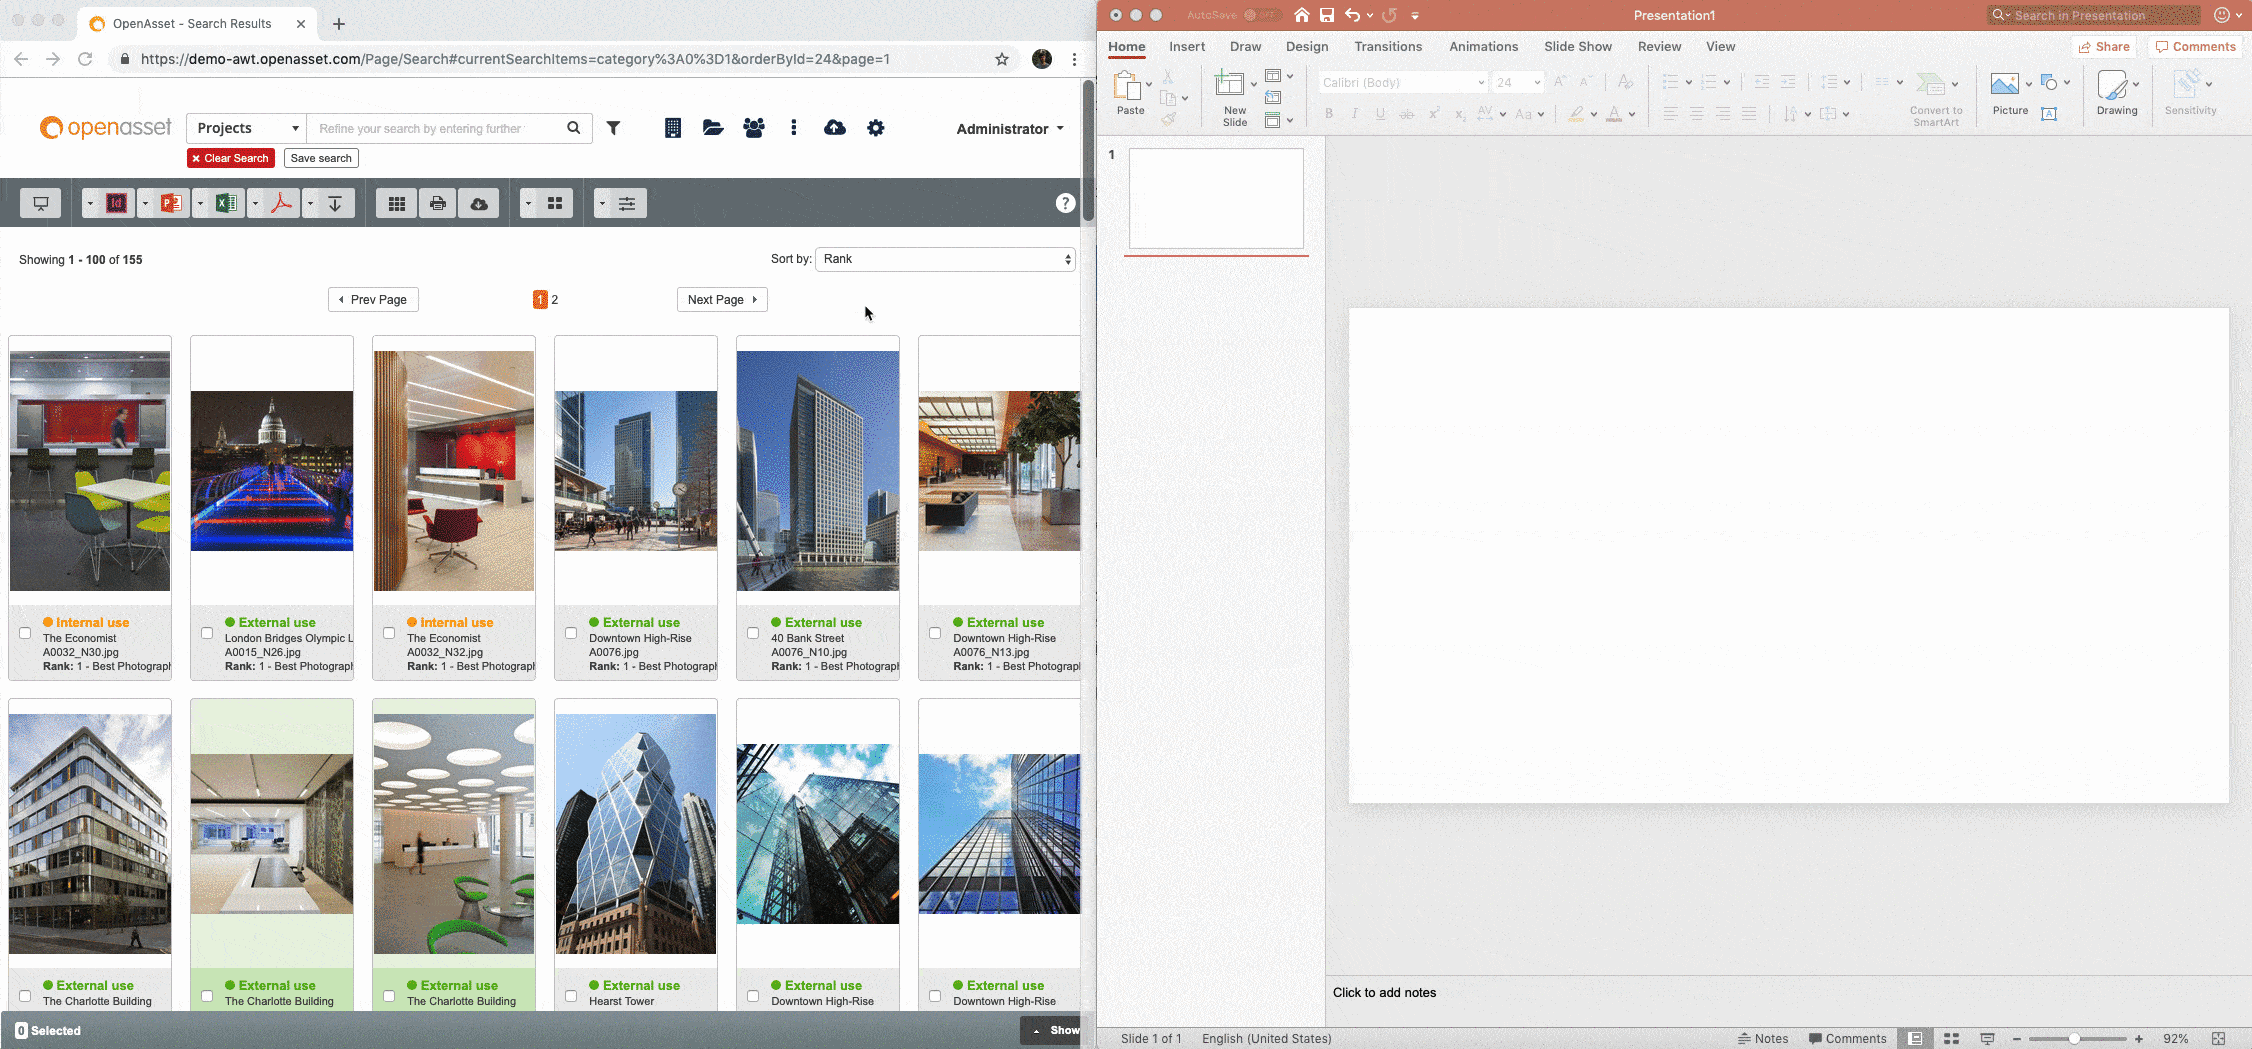Open the Administrator account dropdown

[x=1010, y=129]
